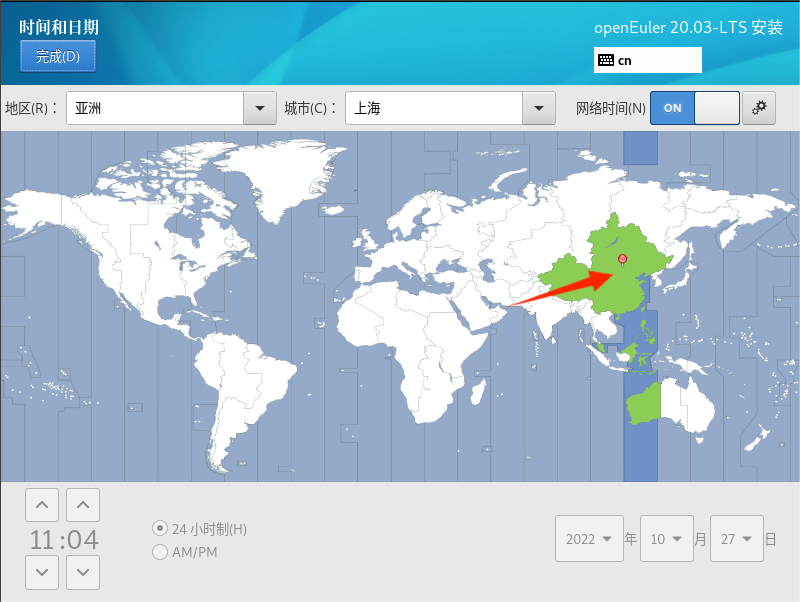Increase hours with up arrow
Image resolution: width=800 pixels, height=602 pixels.
(41, 505)
